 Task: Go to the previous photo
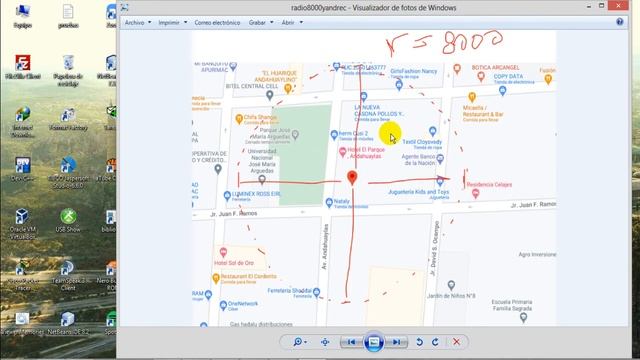pyautogui.click(x=351, y=342)
